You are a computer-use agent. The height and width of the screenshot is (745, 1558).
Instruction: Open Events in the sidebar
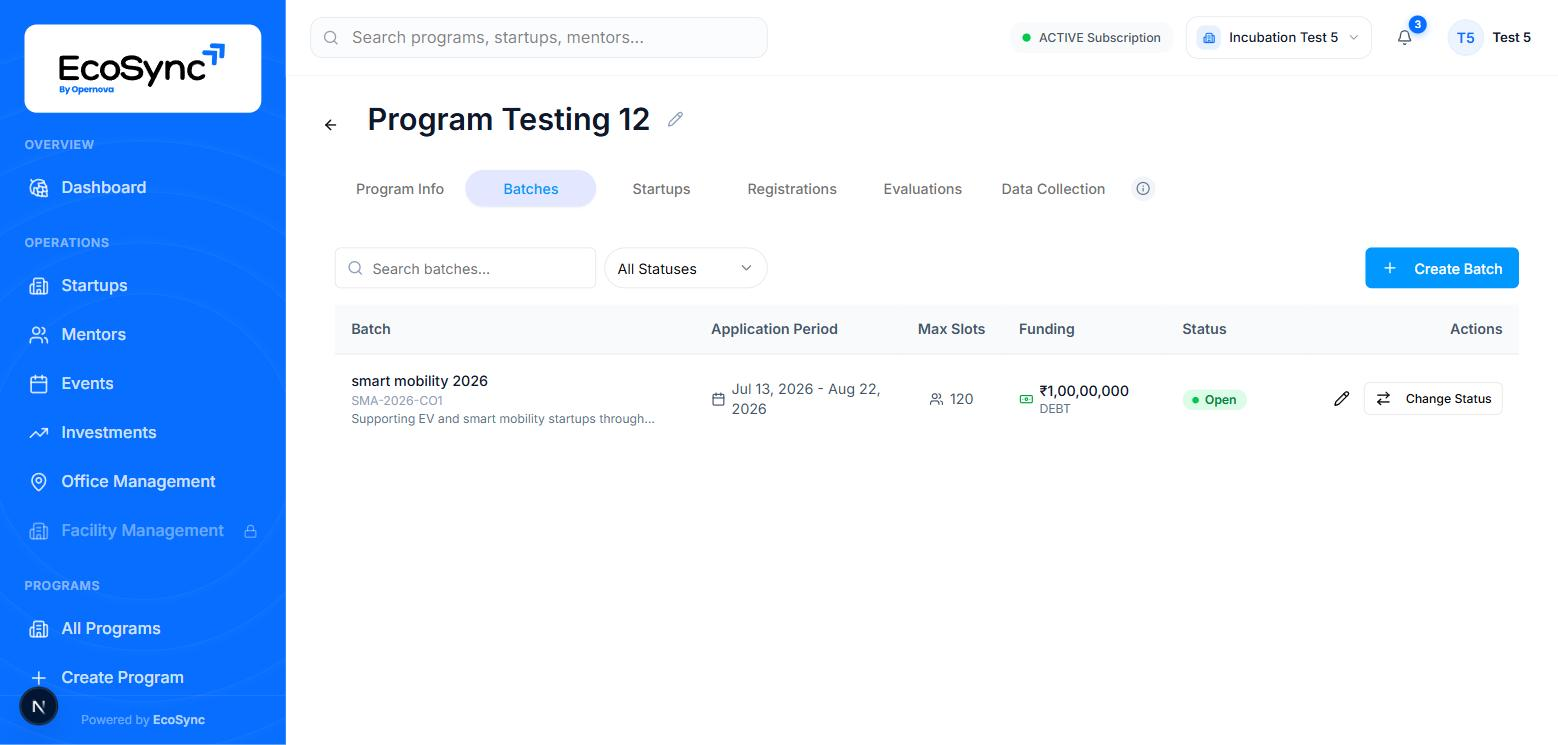(87, 383)
